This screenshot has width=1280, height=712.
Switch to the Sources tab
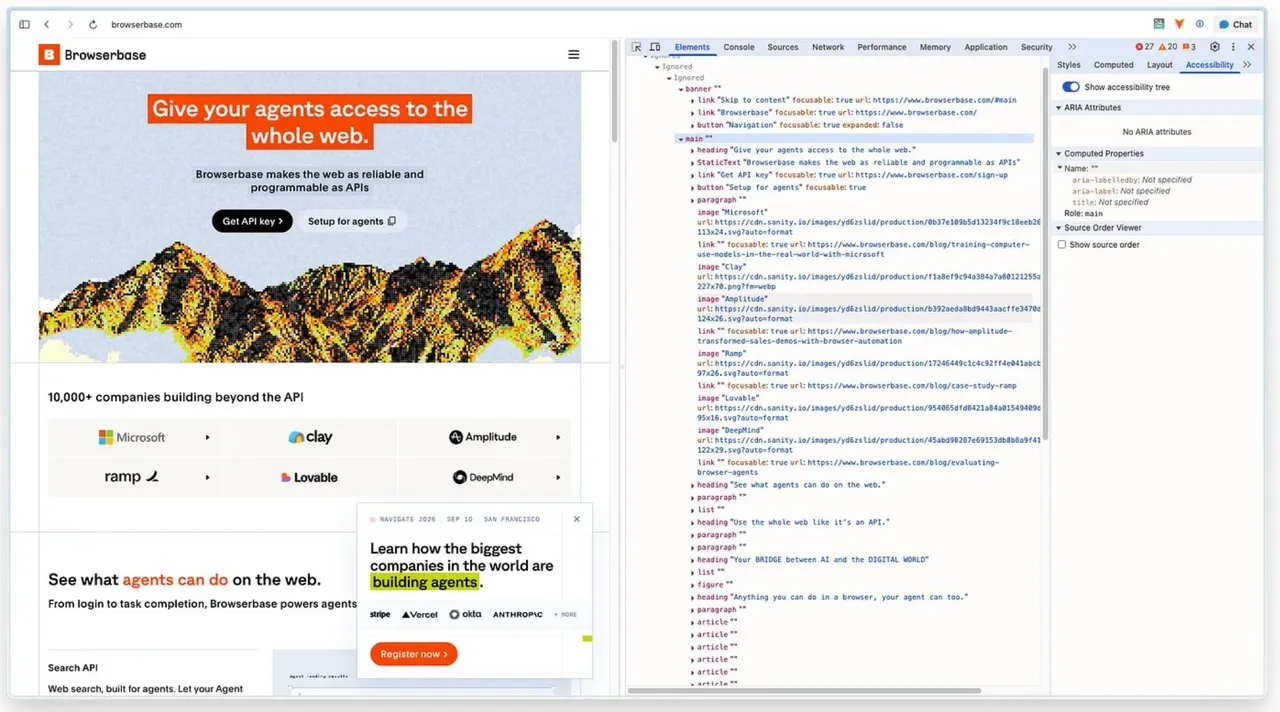(783, 47)
